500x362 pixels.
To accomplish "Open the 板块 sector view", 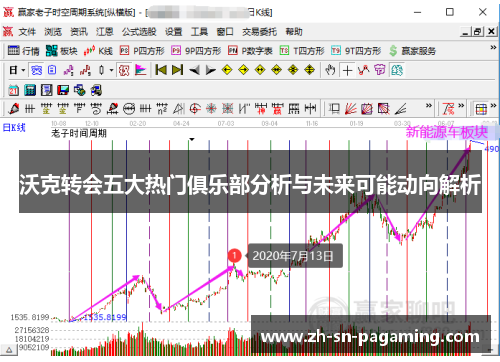I will (x=62, y=51).
